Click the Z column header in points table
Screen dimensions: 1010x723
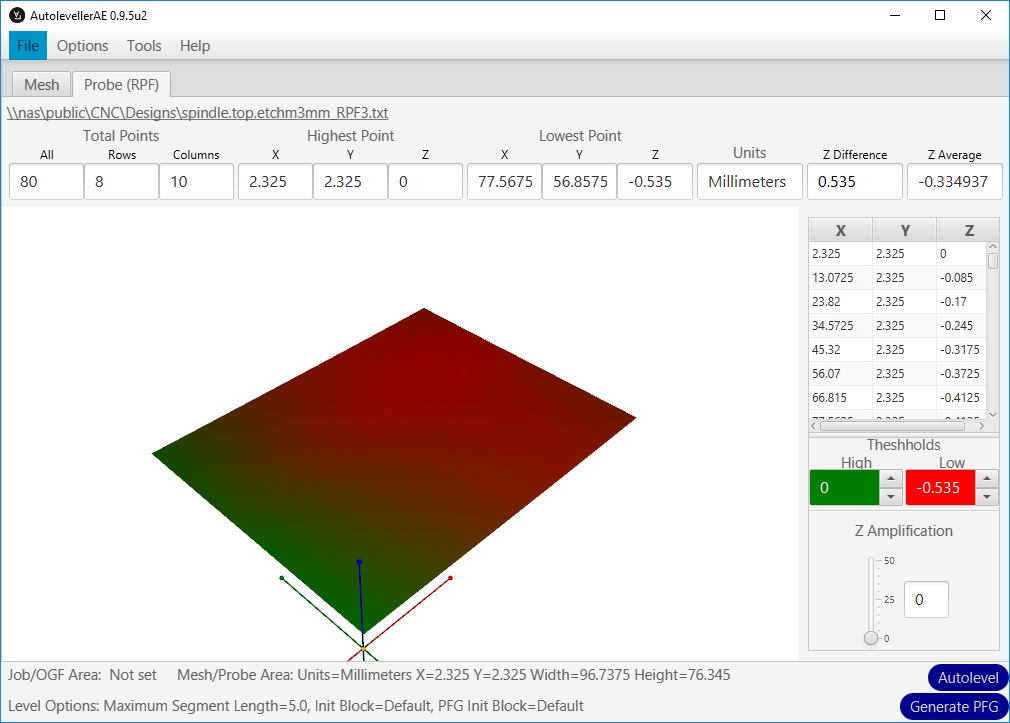tap(968, 230)
